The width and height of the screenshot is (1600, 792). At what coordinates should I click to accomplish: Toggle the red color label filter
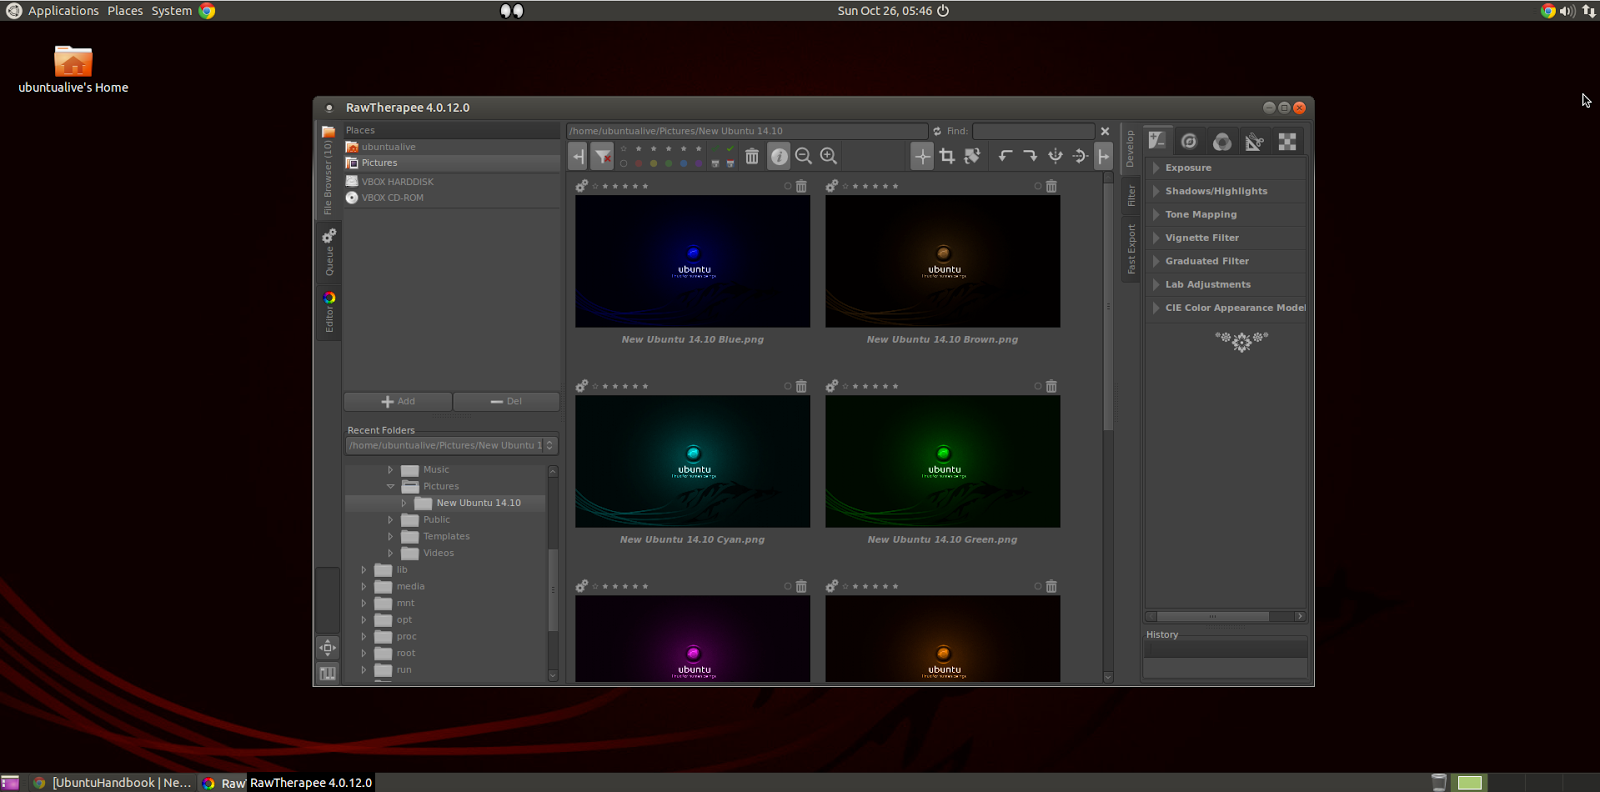point(639,164)
